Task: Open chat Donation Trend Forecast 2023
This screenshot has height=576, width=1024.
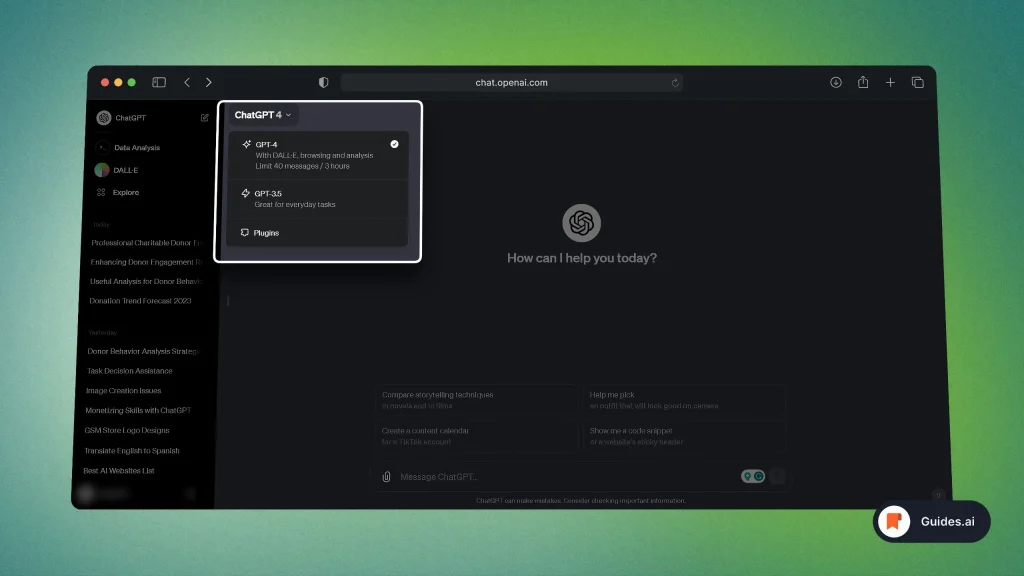Action: pos(140,301)
